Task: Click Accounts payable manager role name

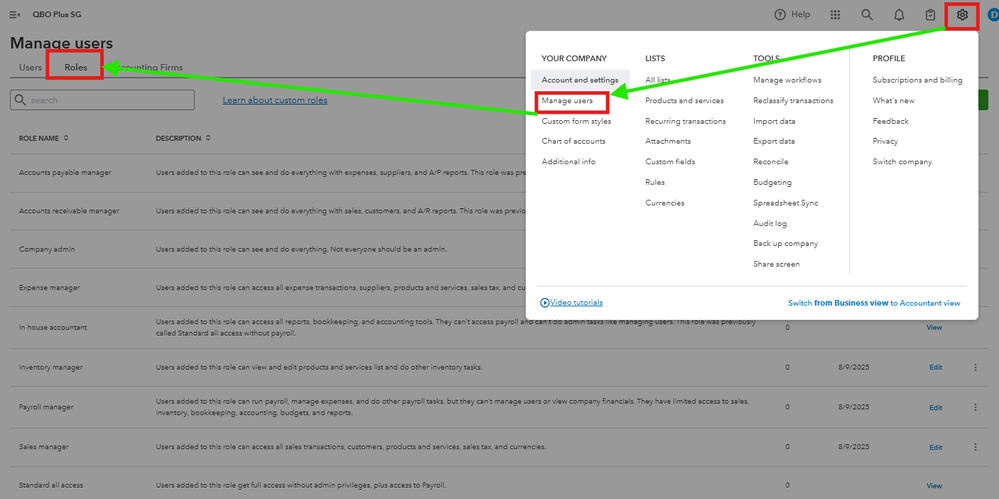Action: (65, 172)
